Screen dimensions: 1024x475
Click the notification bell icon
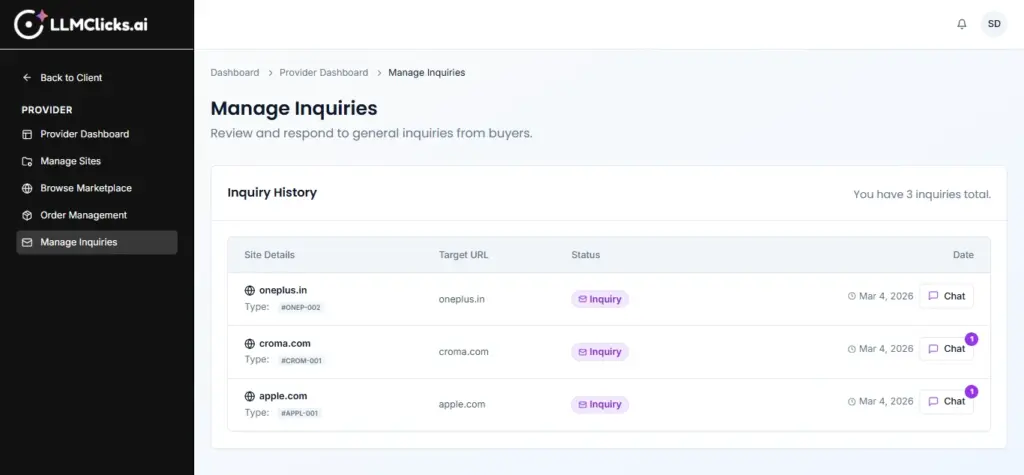(962, 24)
